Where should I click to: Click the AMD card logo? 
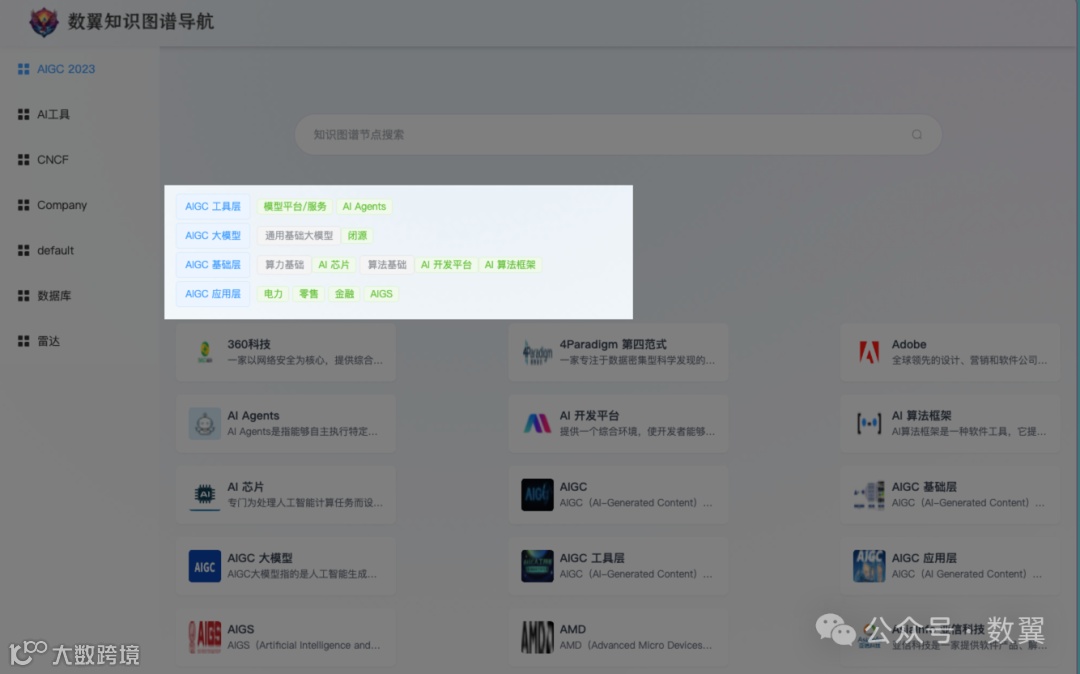pos(537,637)
